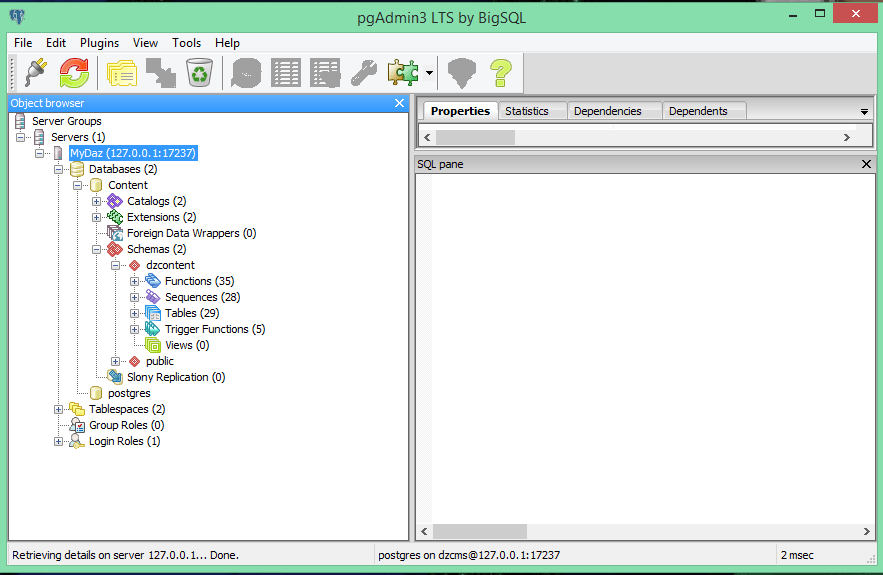This screenshot has width=883, height=575.
Task: Click the pgAdmin elephant icon in the title bar
Action: (17, 17)
